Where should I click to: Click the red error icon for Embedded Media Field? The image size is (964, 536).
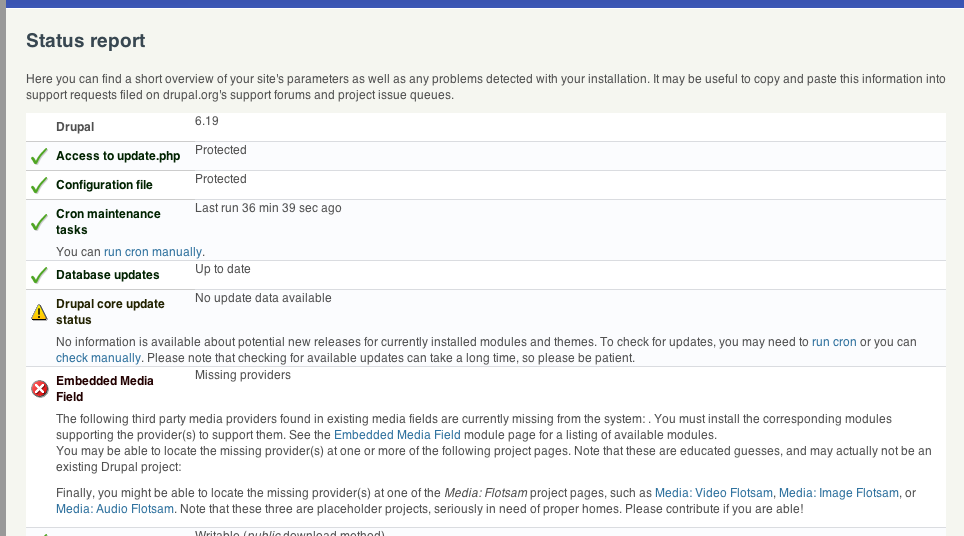click(x=39, y=388)
